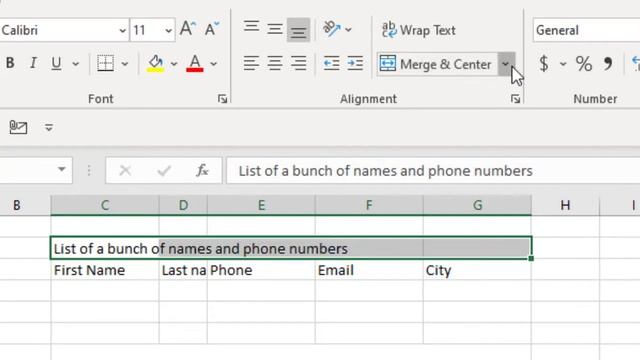
Task: Confirm formula entry checkmark
Action: pyautogui.click(x=164, y=171)
